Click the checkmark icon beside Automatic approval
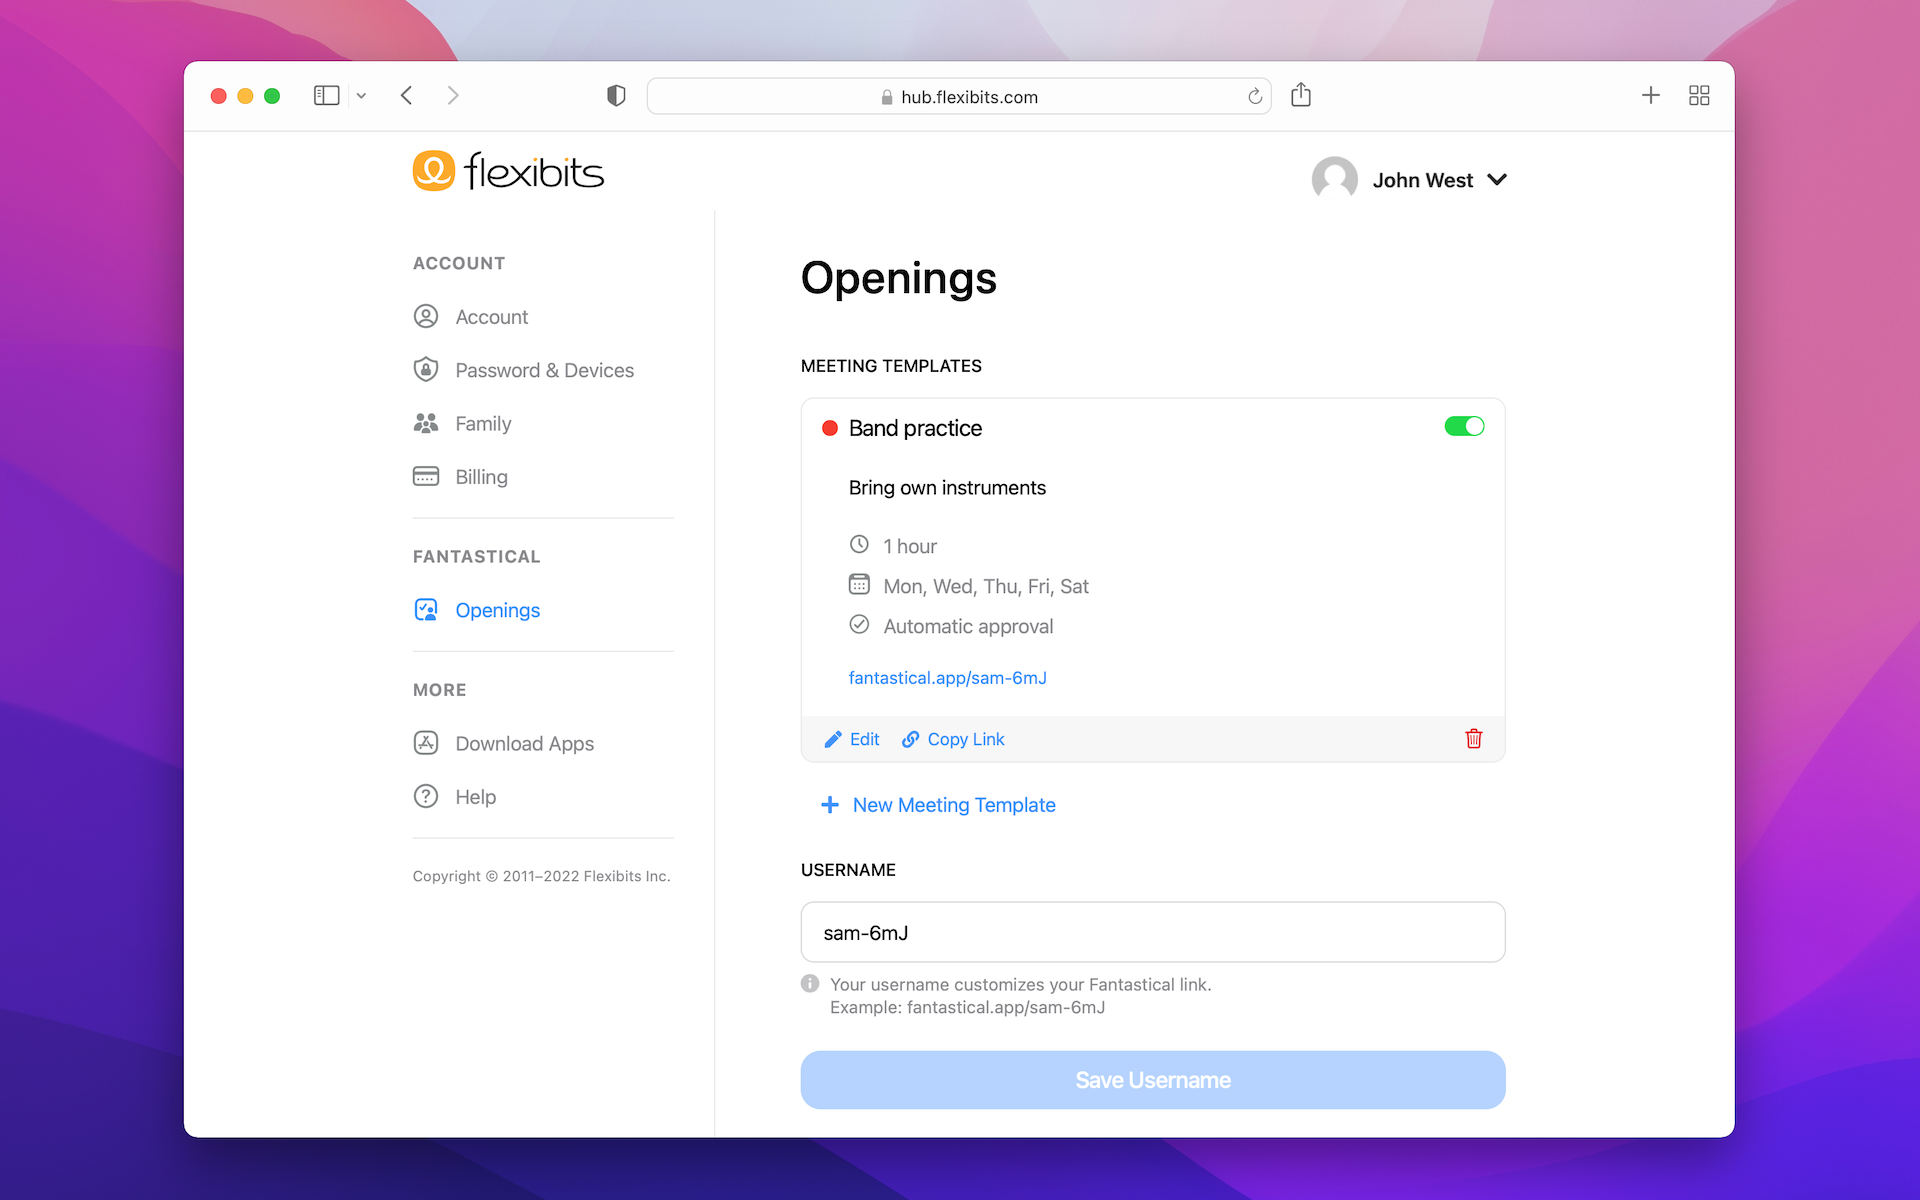This screenshot has width=1920, height=1200. click(x=859, y=625)
